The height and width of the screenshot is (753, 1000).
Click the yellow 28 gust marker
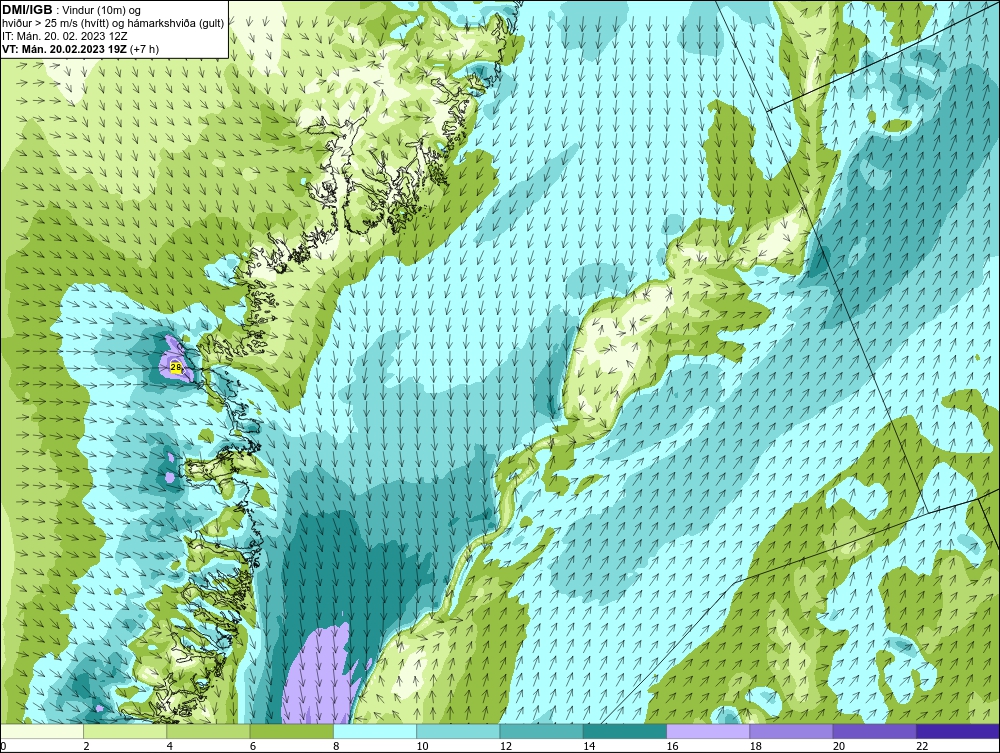point(176,367)
